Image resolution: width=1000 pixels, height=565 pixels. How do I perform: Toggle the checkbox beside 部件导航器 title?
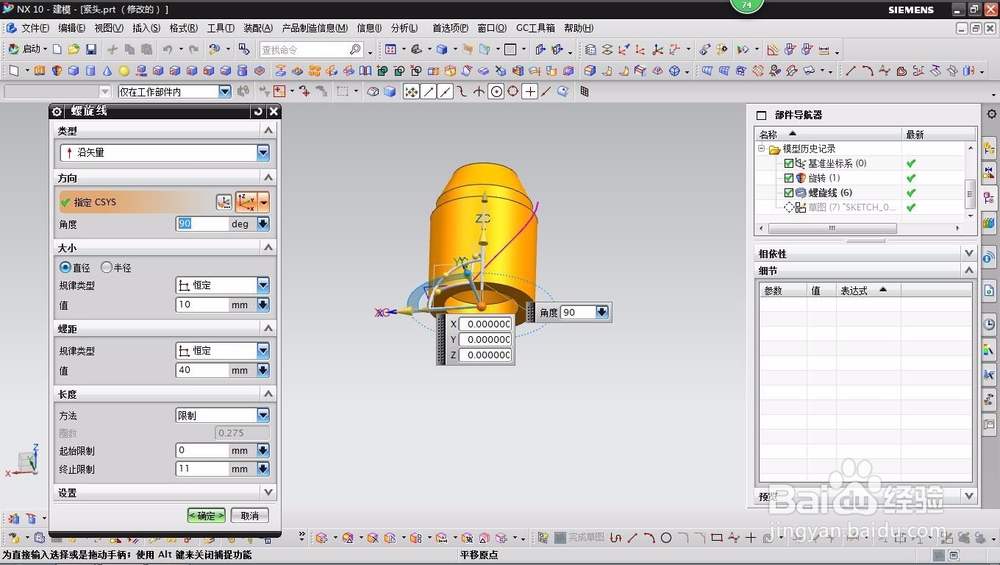coord(761,115)
